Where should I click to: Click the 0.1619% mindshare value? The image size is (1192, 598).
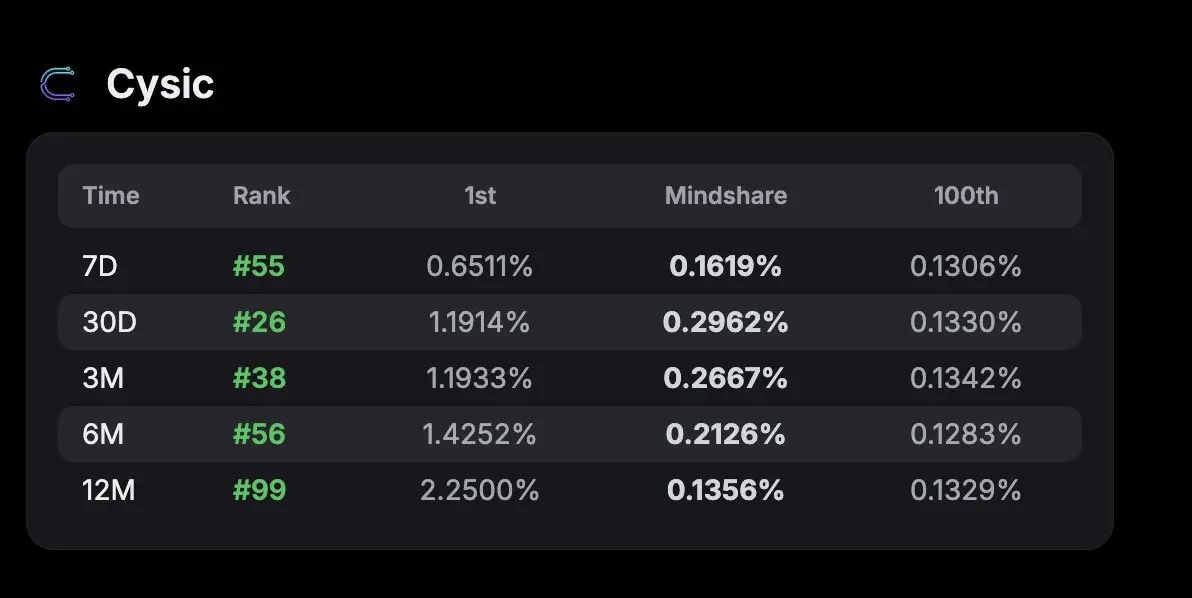(x=725, y=266)
